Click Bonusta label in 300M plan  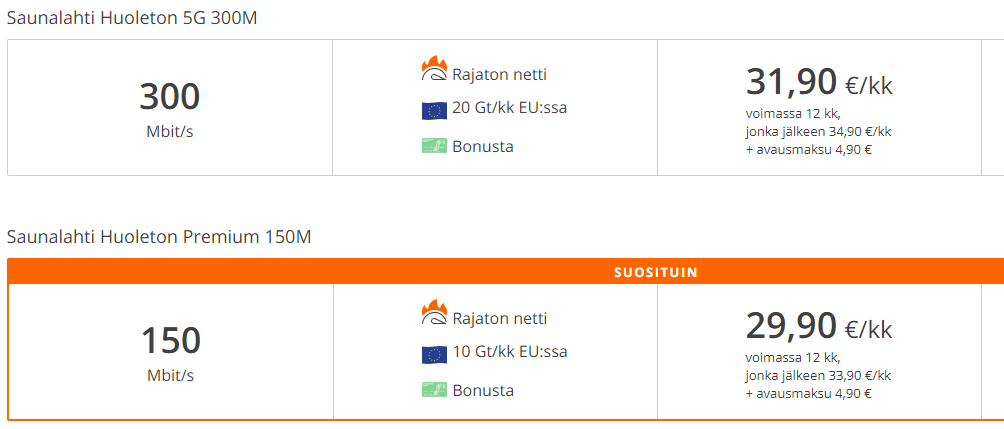pyautogui.click(x=483, y=147)
